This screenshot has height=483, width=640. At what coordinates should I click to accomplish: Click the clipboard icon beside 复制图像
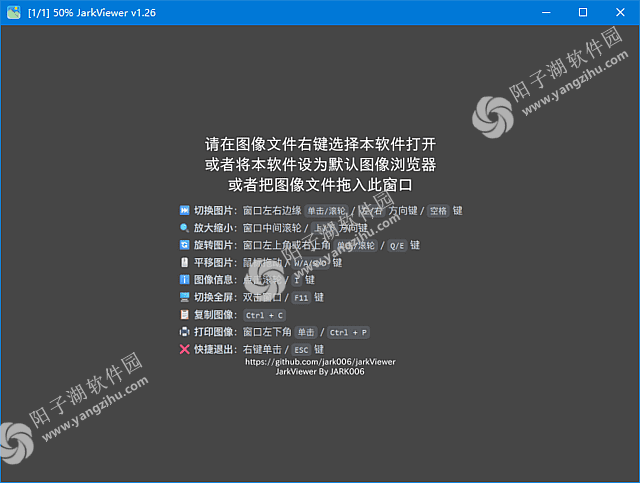click(184, 314)
